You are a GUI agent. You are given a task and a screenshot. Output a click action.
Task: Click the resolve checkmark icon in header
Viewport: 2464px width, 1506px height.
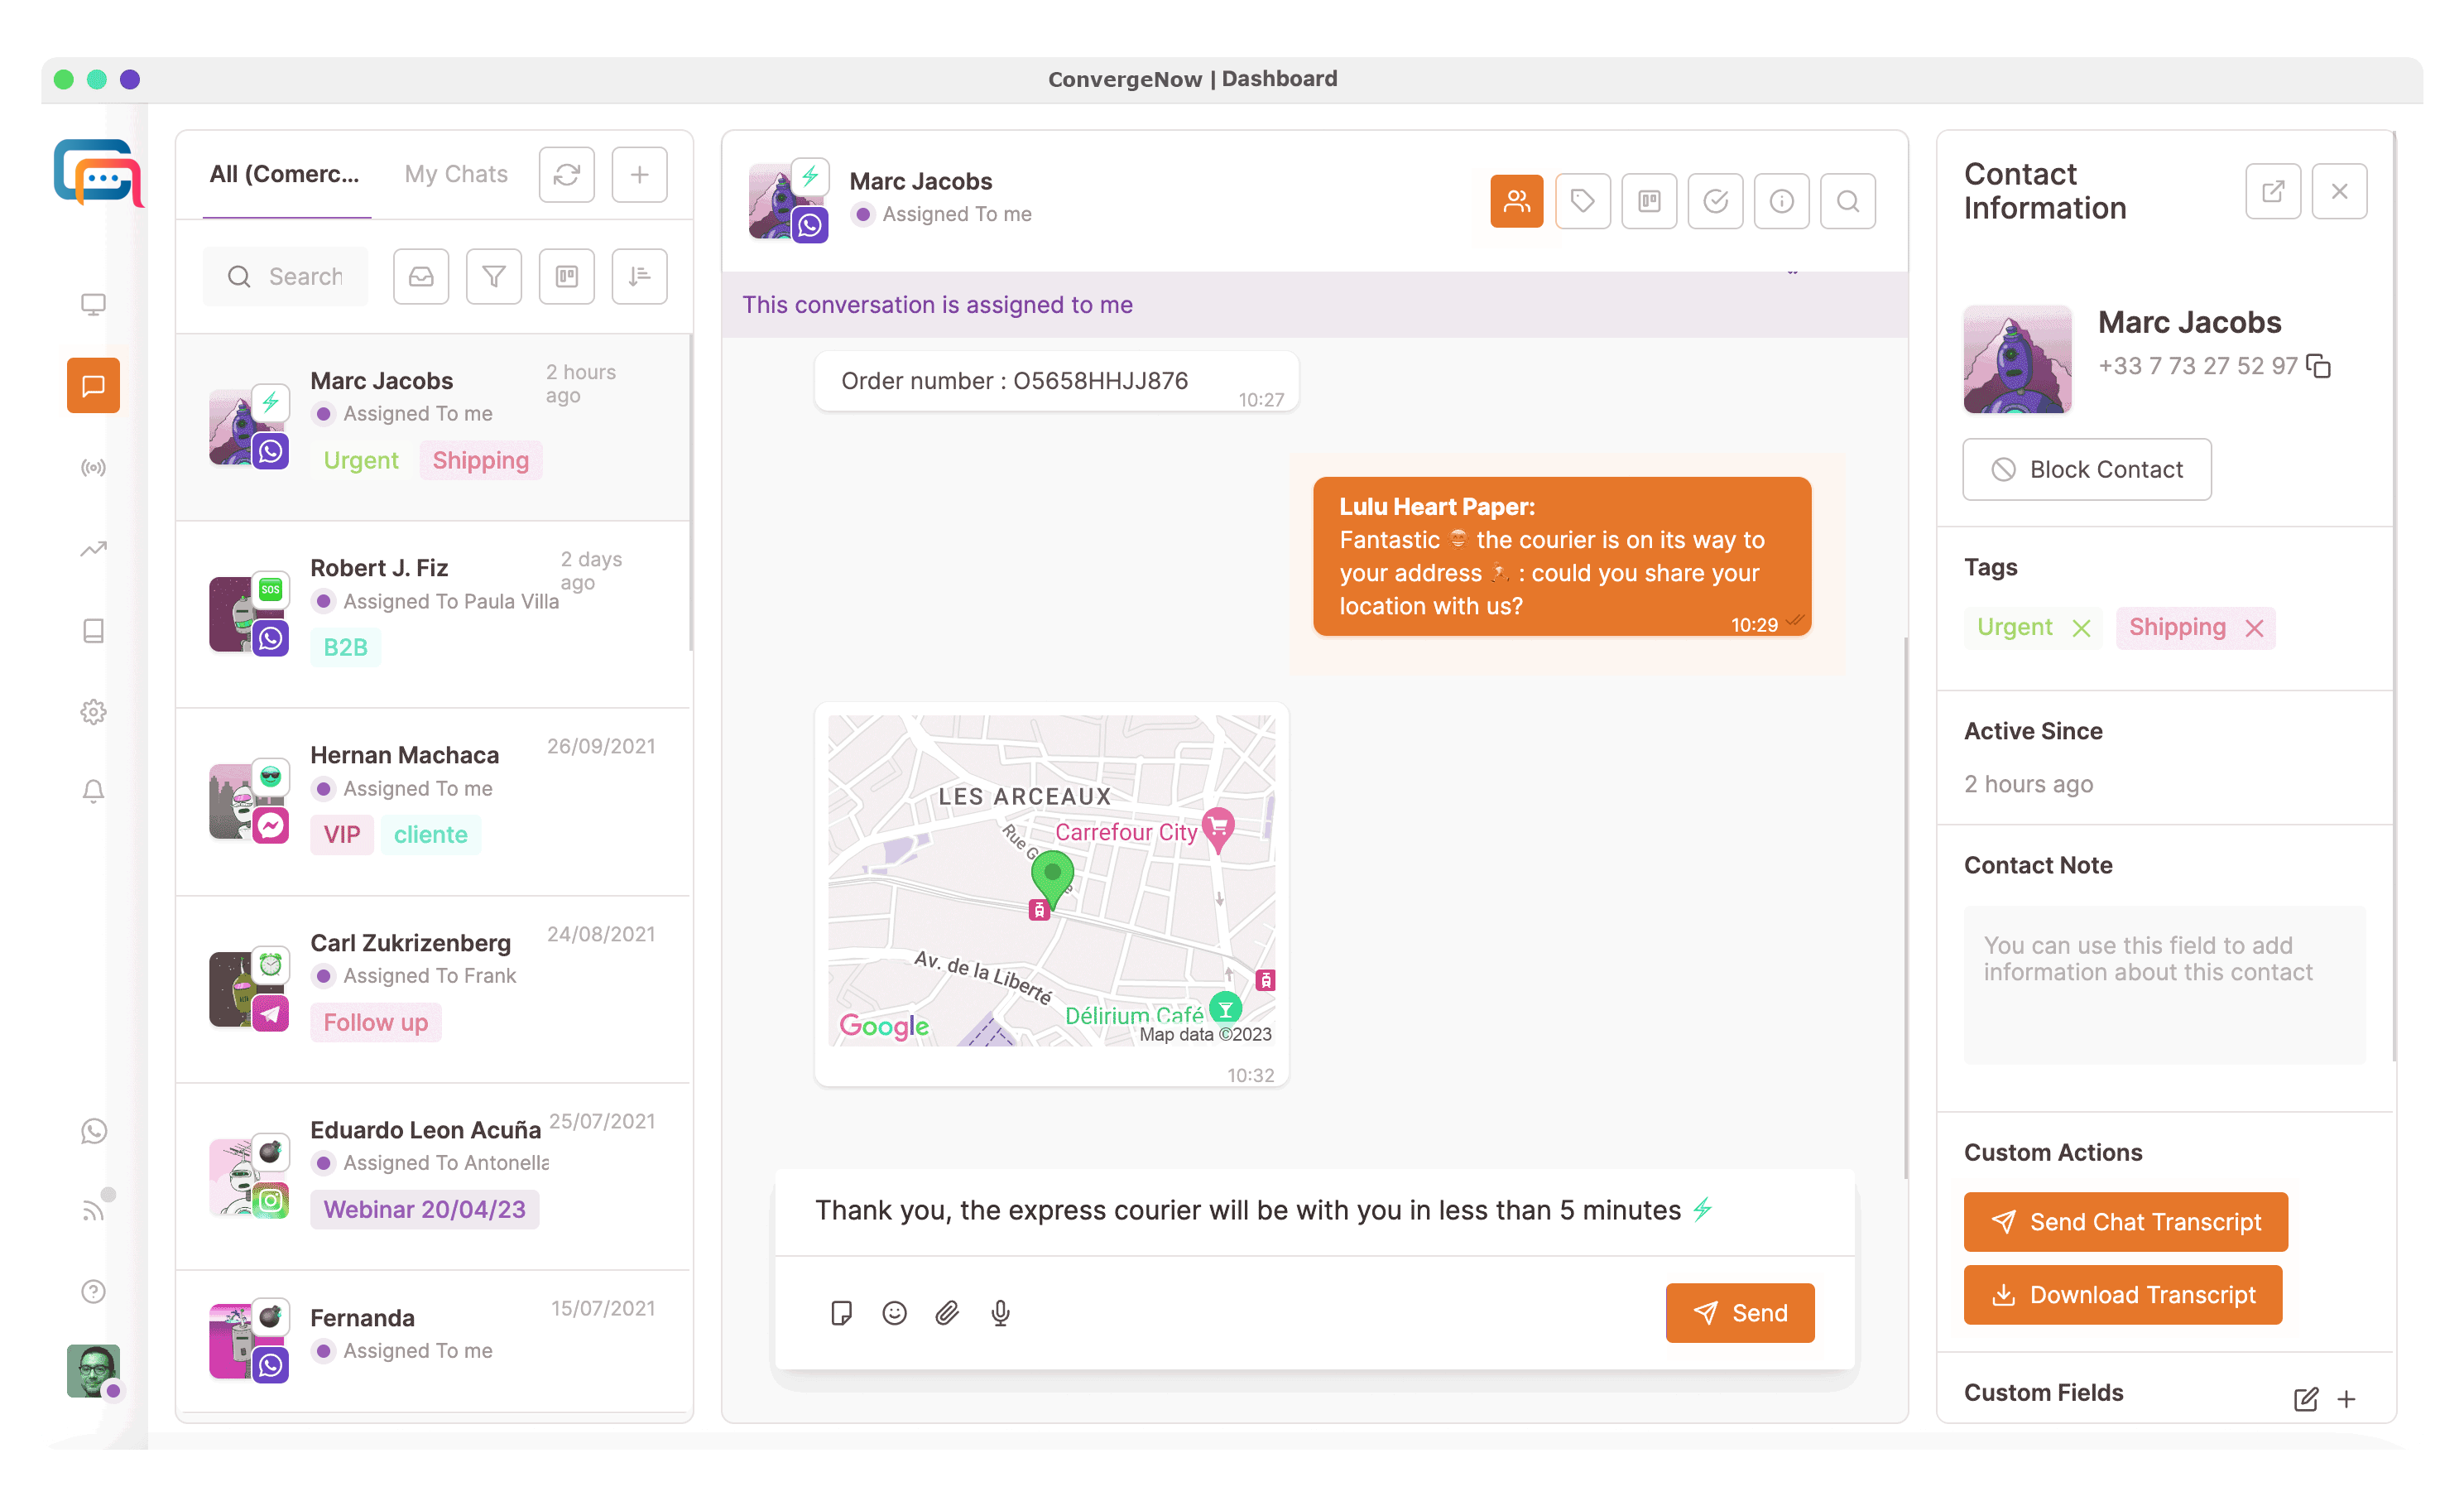(x=1715, y=201)
